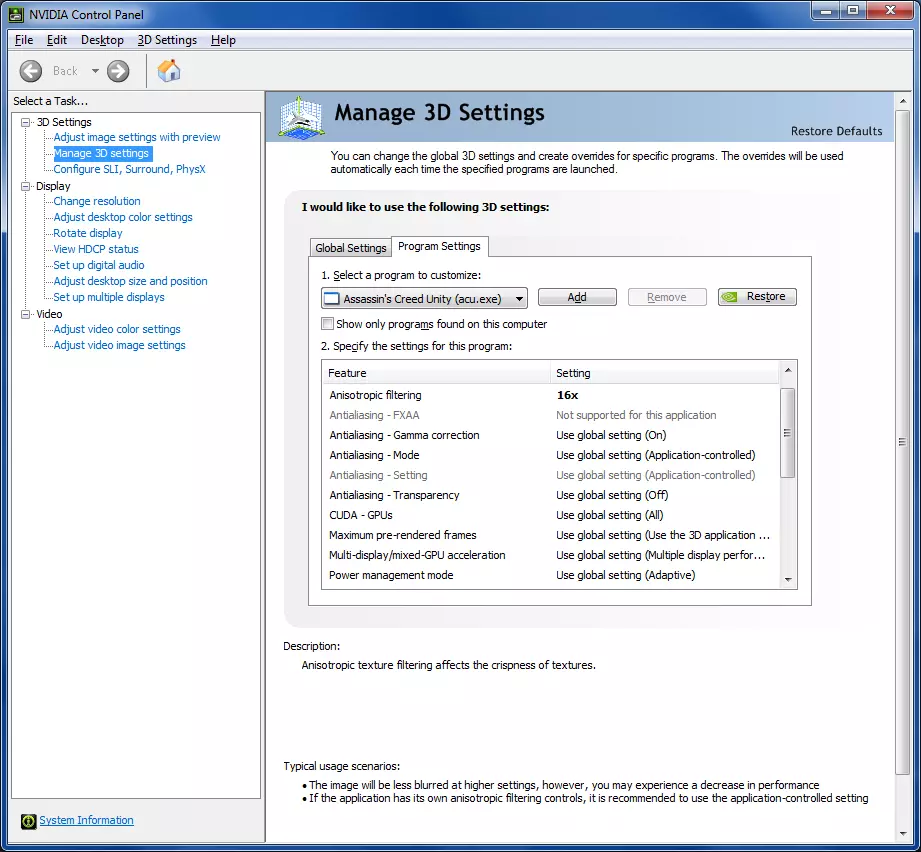Click the Remove button
The image size is (921, 852).
[x=667, y=297]
